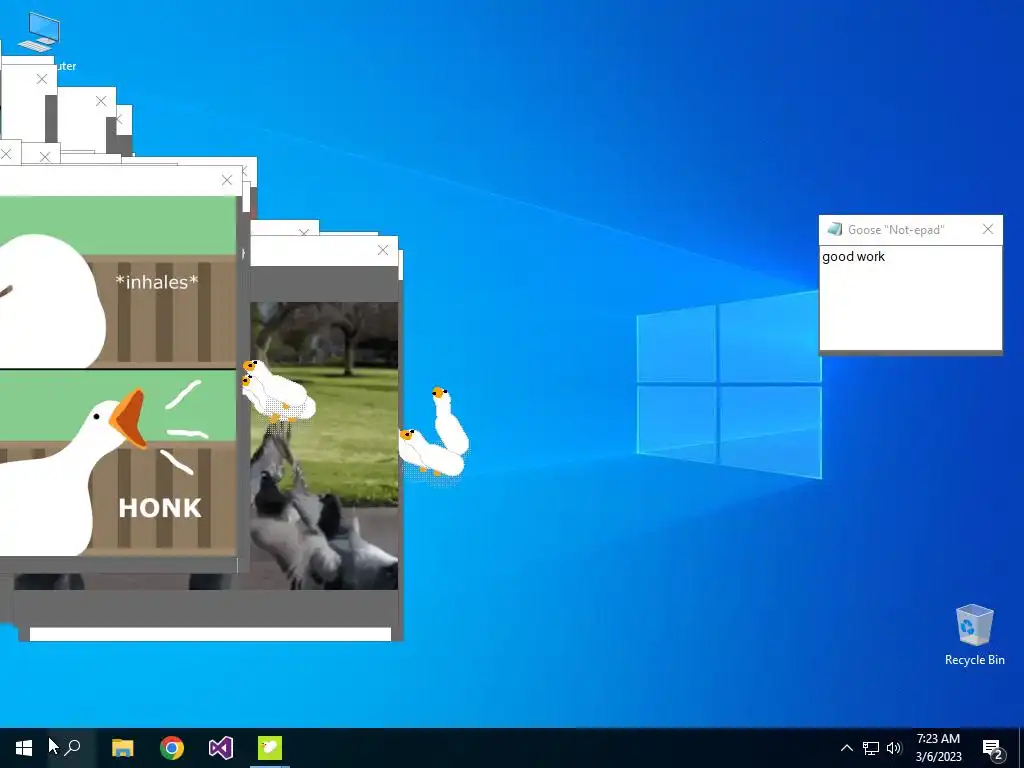Click the HONK goose meme image
The width and height of the screenshot is (1024, 768).
tap(118, 376)
